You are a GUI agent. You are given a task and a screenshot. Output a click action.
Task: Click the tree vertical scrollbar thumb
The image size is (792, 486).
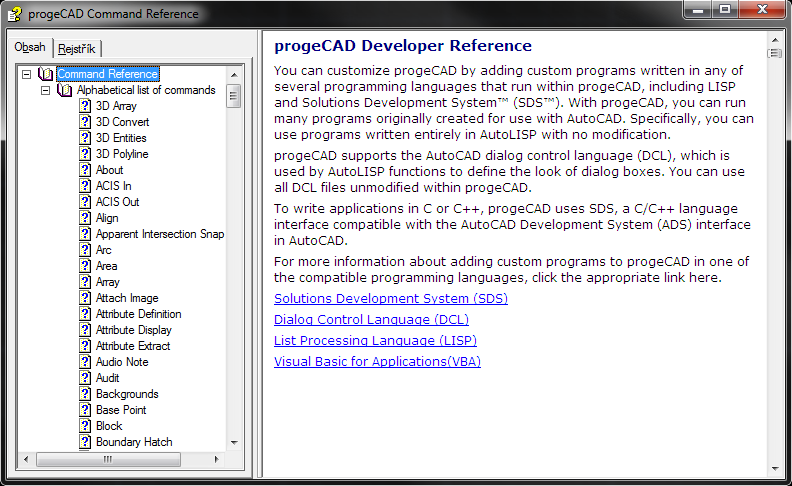pos(234,96)
